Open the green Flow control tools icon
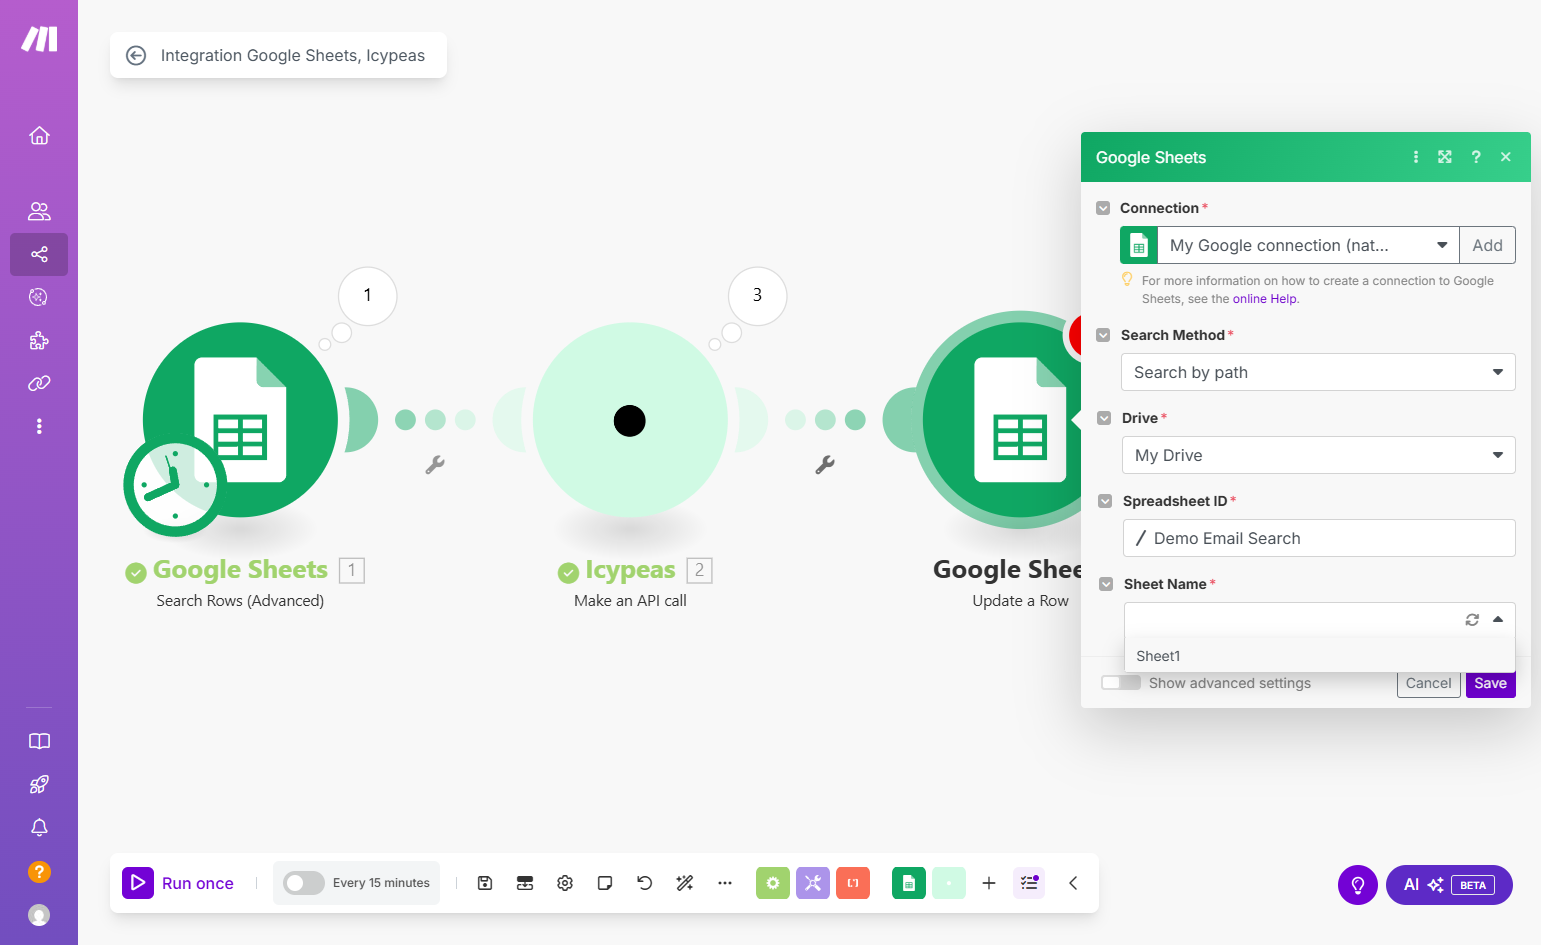This screenshot has height=945, width=1541. 773,883
